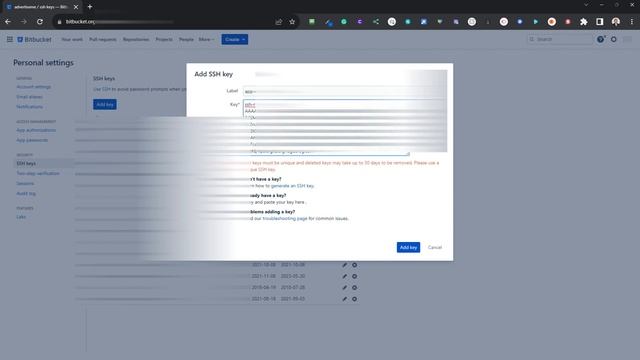Select Two-step verification in sidebar
Image resolution: width=640 pixels, height=360 pixels.
click(38, 173)
